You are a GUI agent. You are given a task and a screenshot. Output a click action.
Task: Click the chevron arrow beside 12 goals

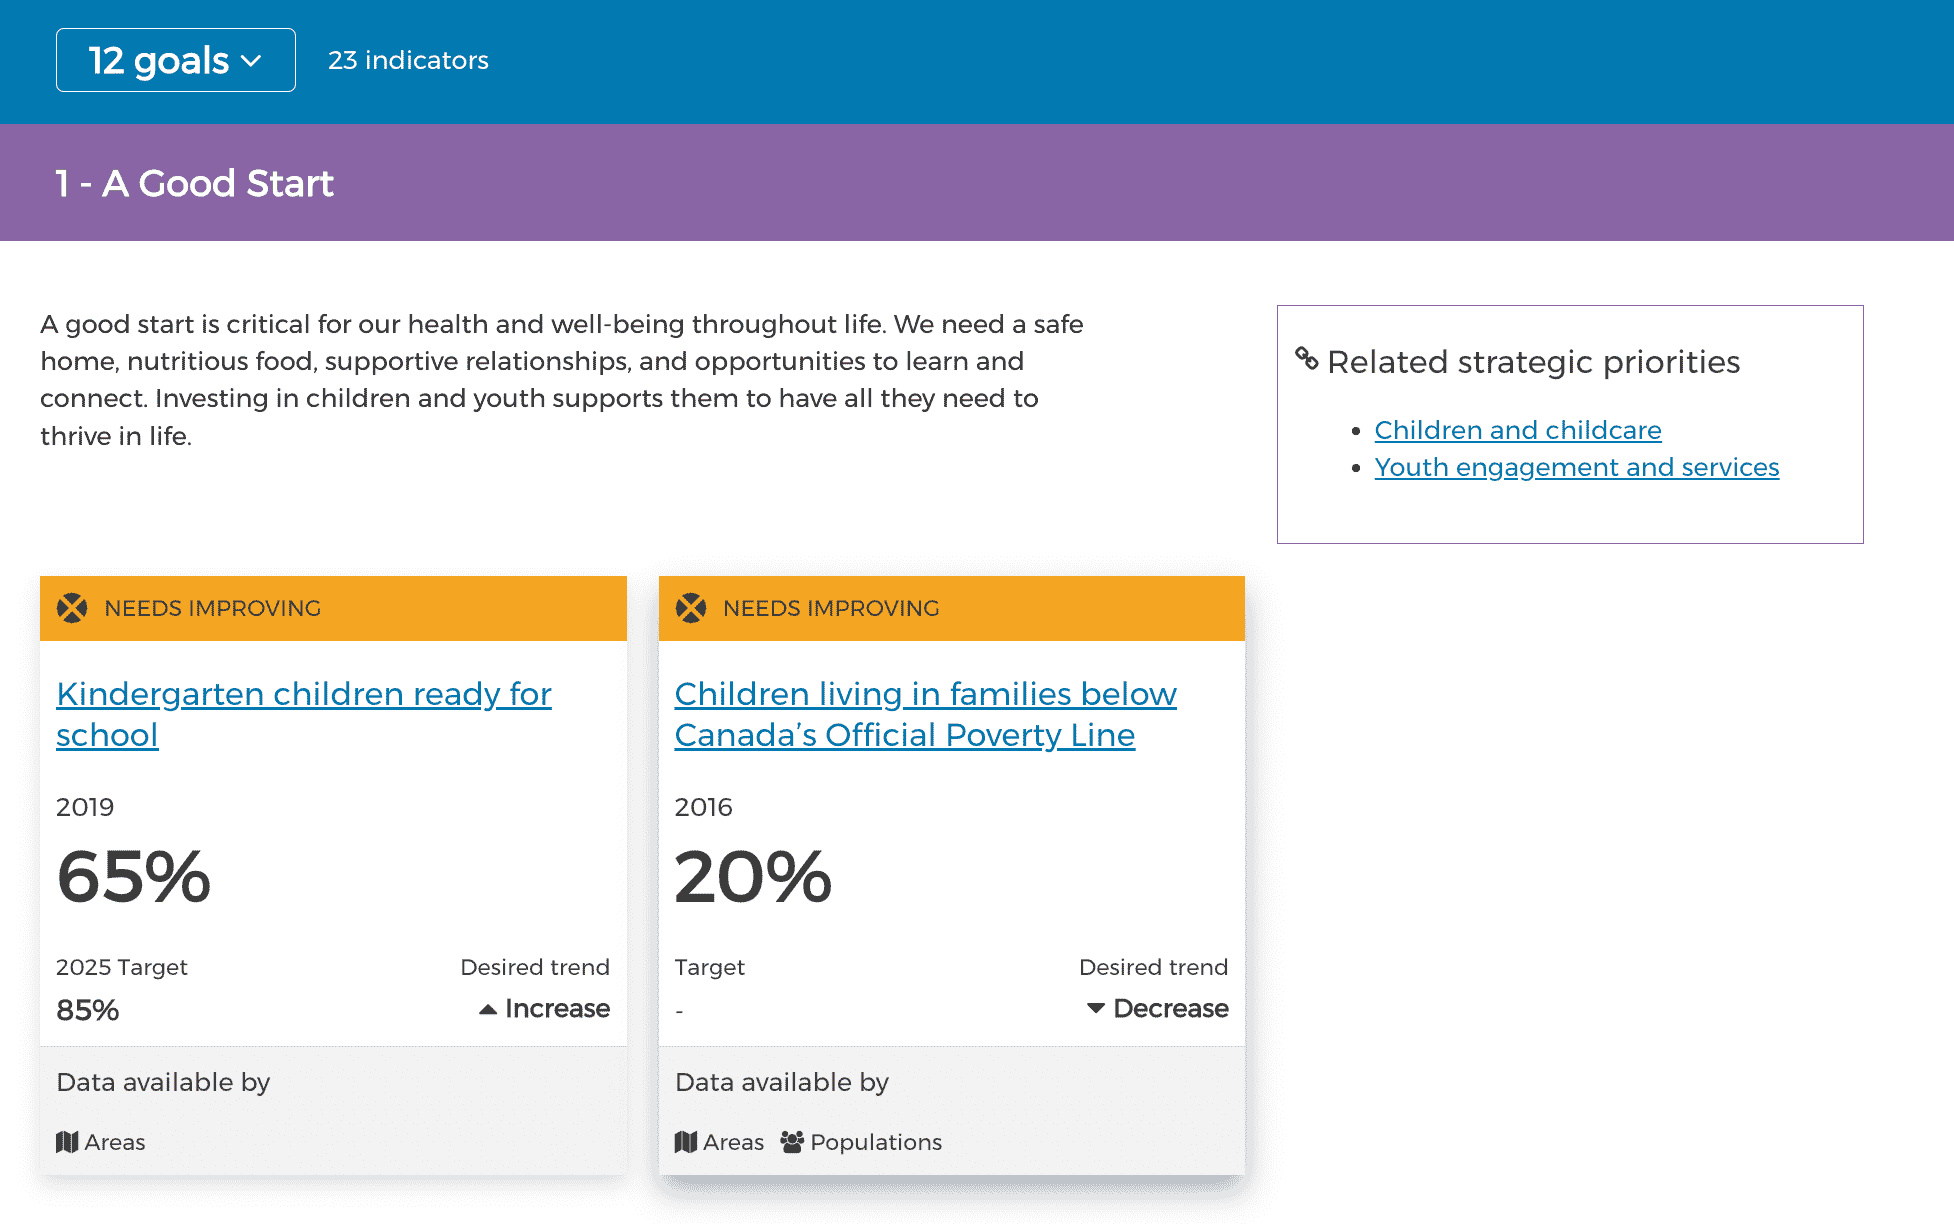(x=252, y=61)
